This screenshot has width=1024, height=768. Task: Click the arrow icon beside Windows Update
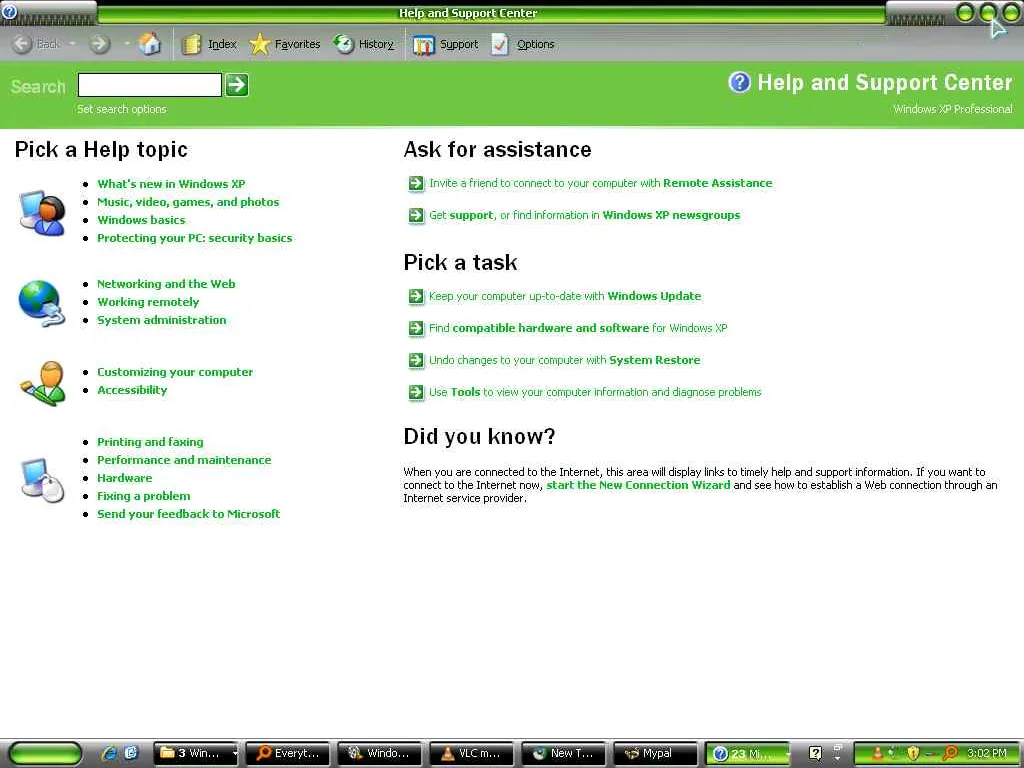[x=416, y=296]
